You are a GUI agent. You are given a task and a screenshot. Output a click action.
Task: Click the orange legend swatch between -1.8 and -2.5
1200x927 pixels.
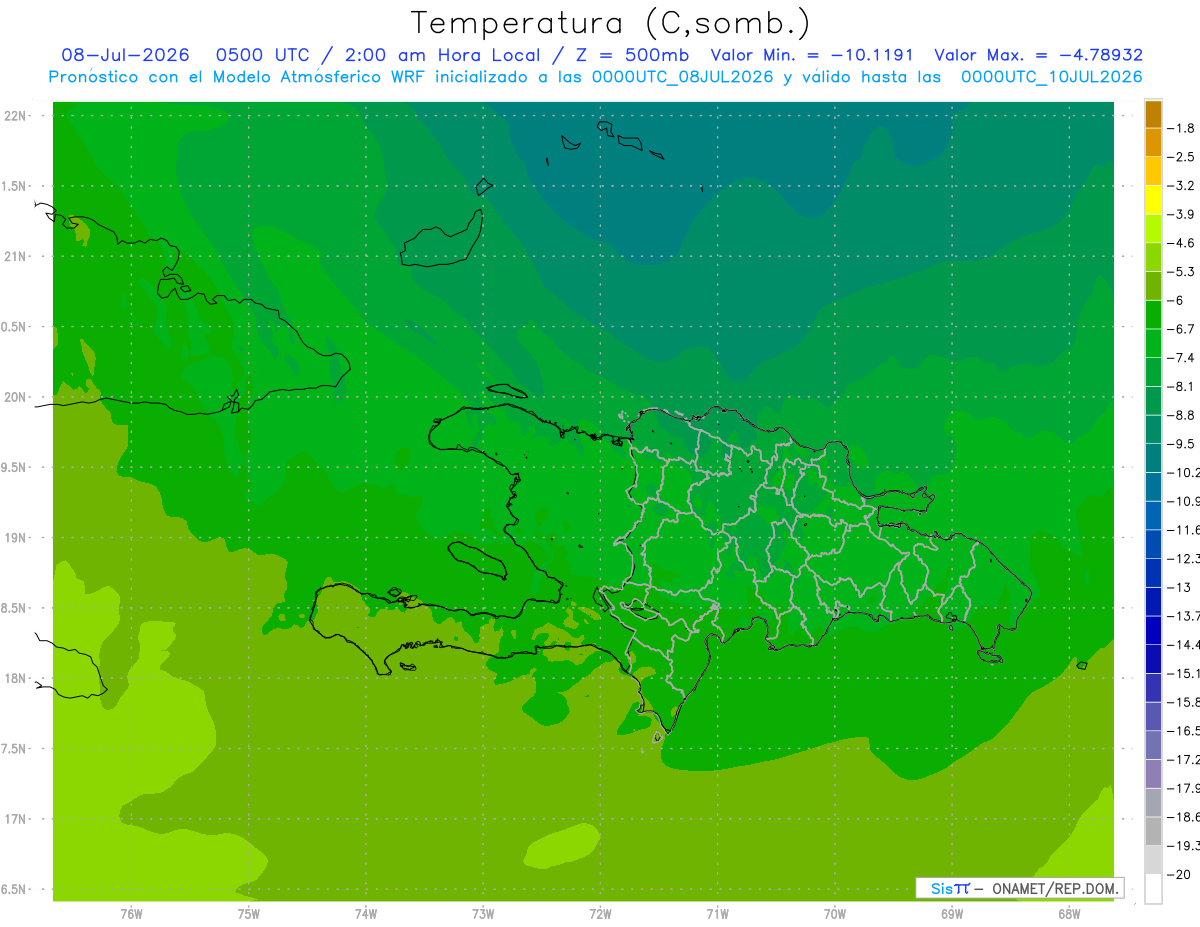click(x=1153, y=142)
